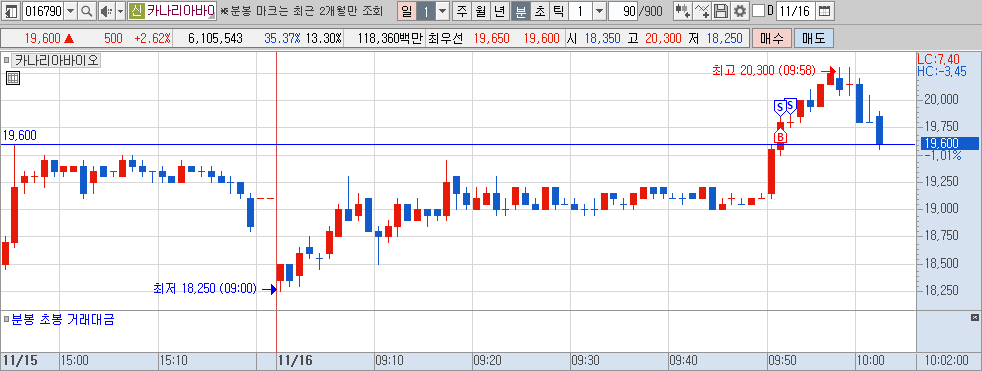Click the add candlestick chart icon
Image resolution: width=982 pixels, height=371 pixels.
[x=683, y=11]
